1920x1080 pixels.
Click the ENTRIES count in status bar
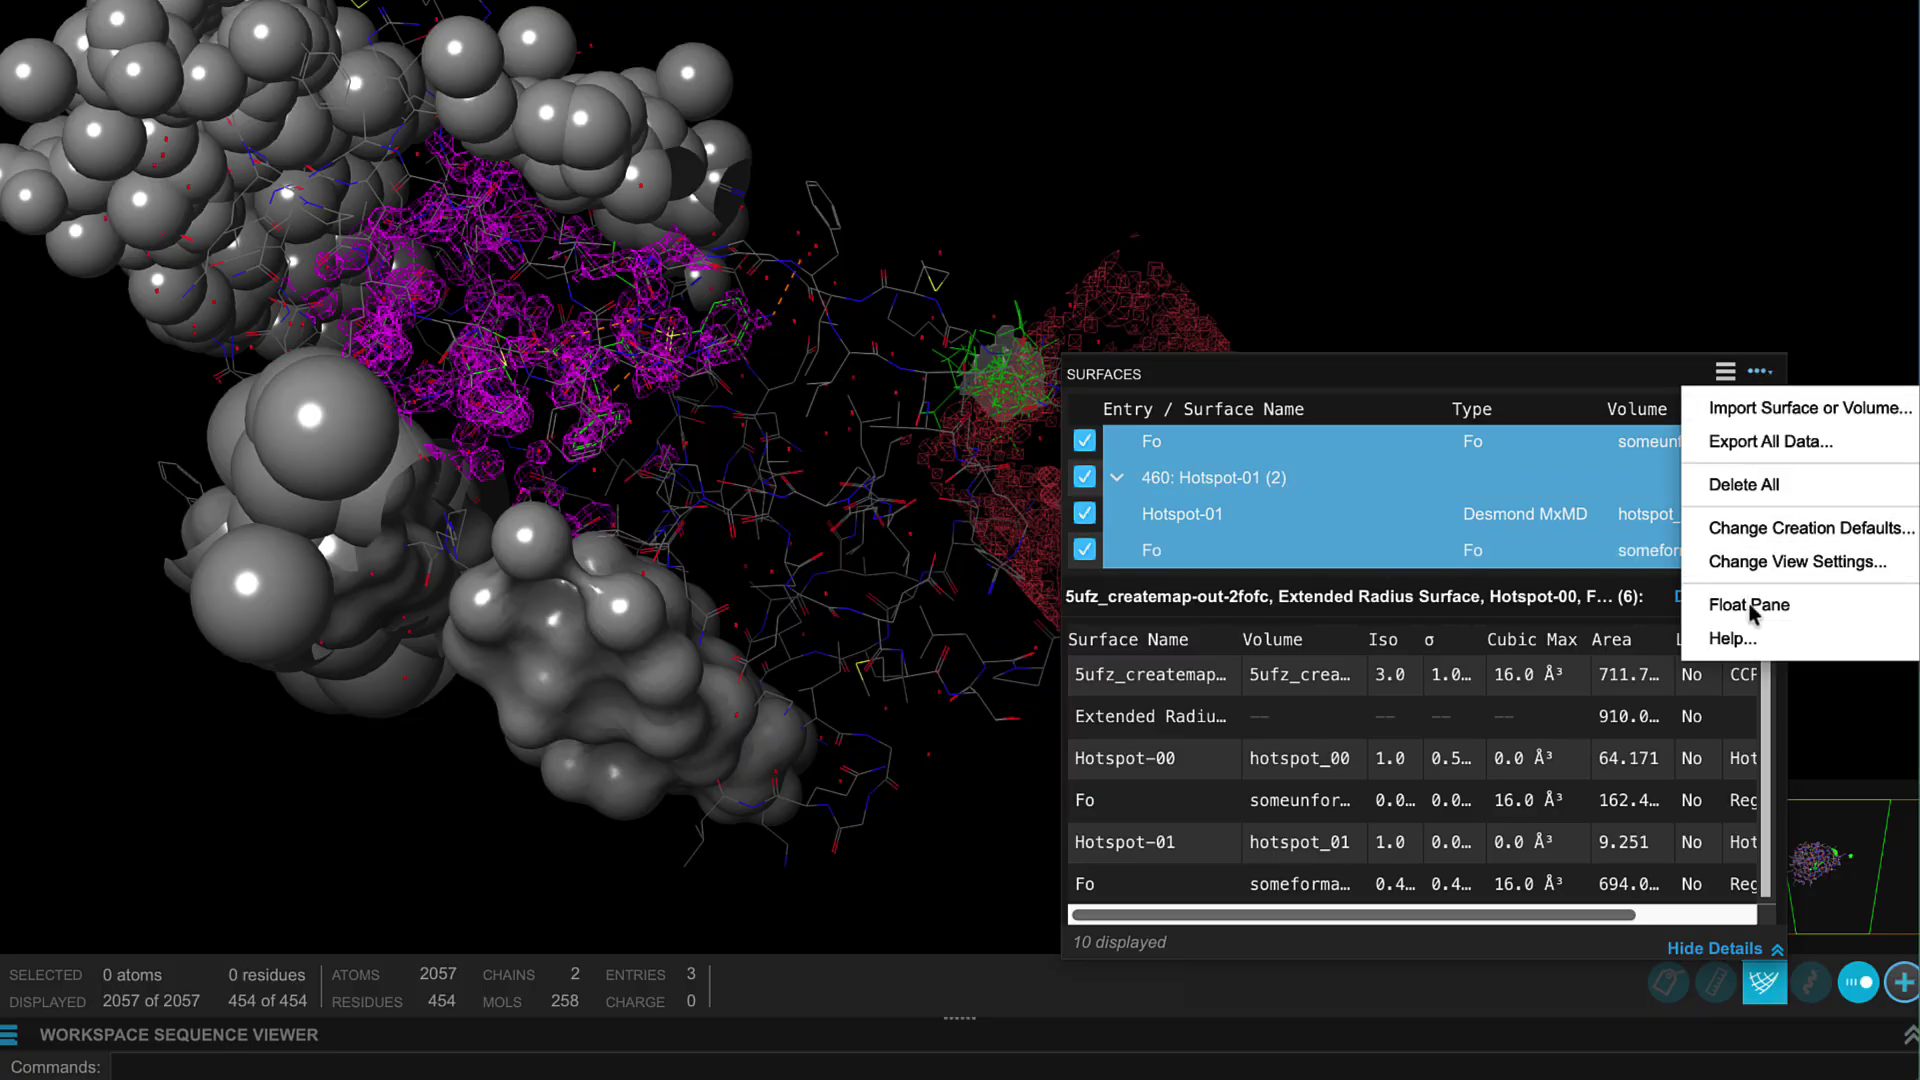coord(690,974)
